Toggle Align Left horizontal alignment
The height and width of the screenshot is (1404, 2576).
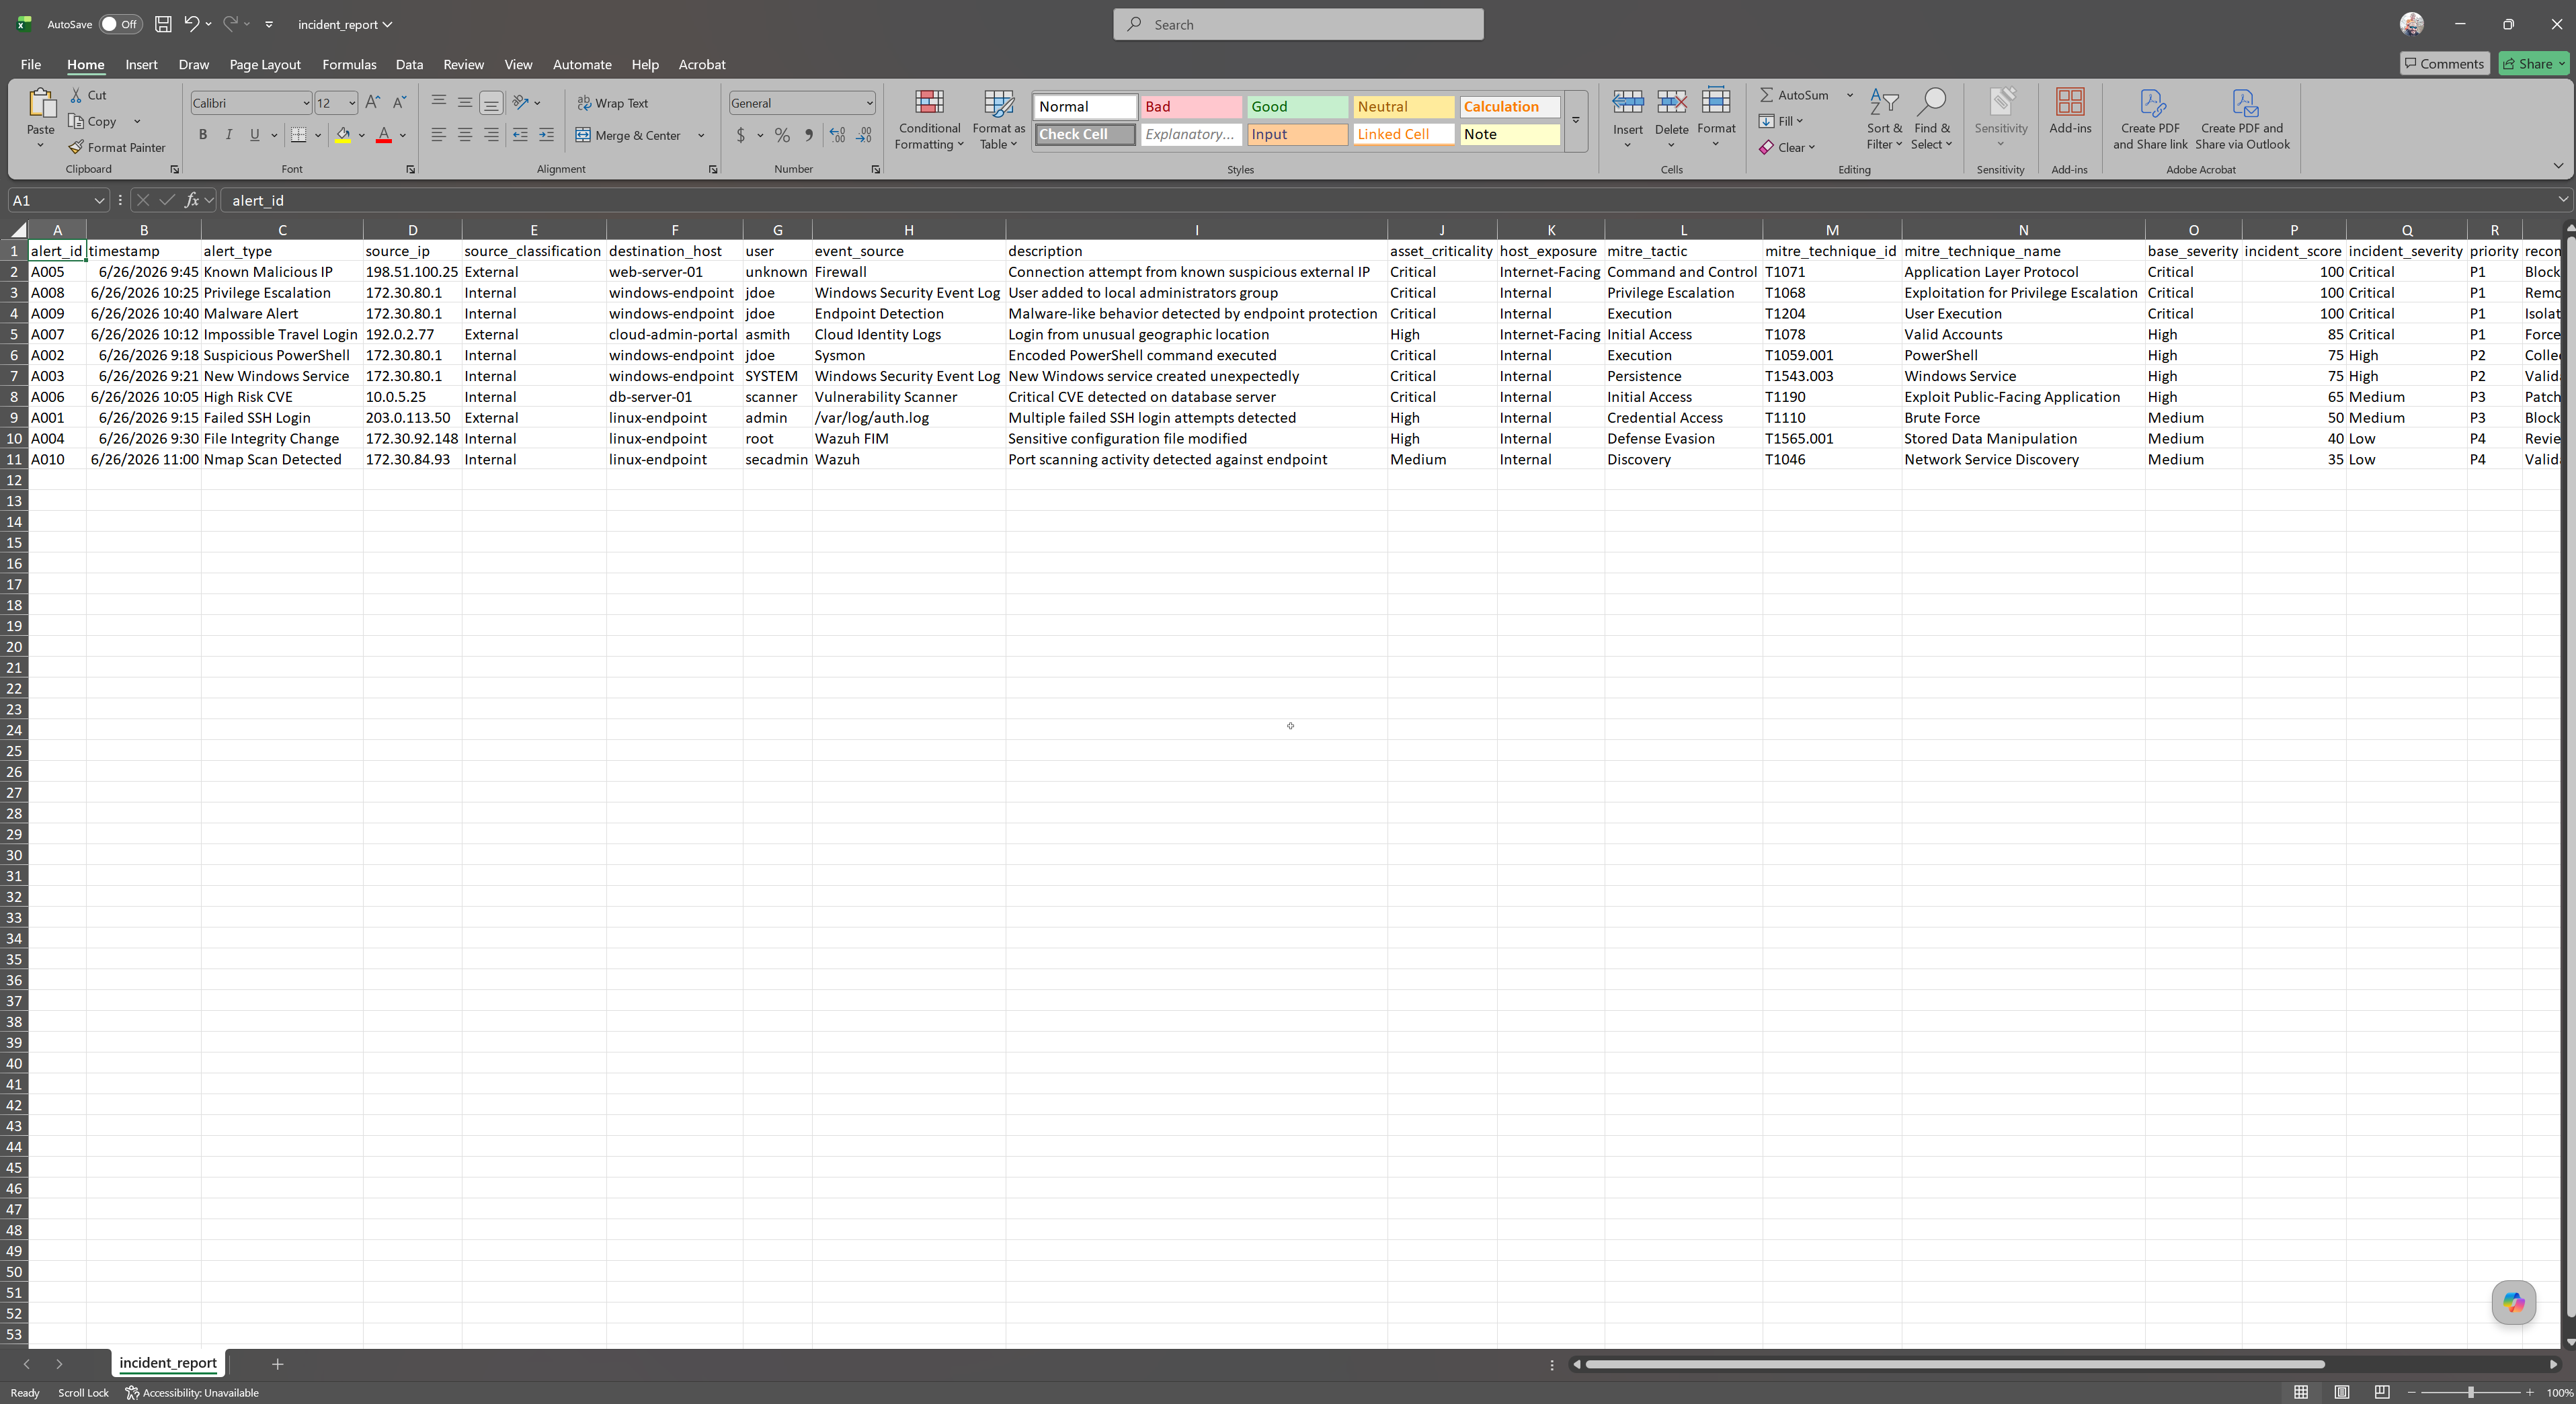[x=439, y=135]
